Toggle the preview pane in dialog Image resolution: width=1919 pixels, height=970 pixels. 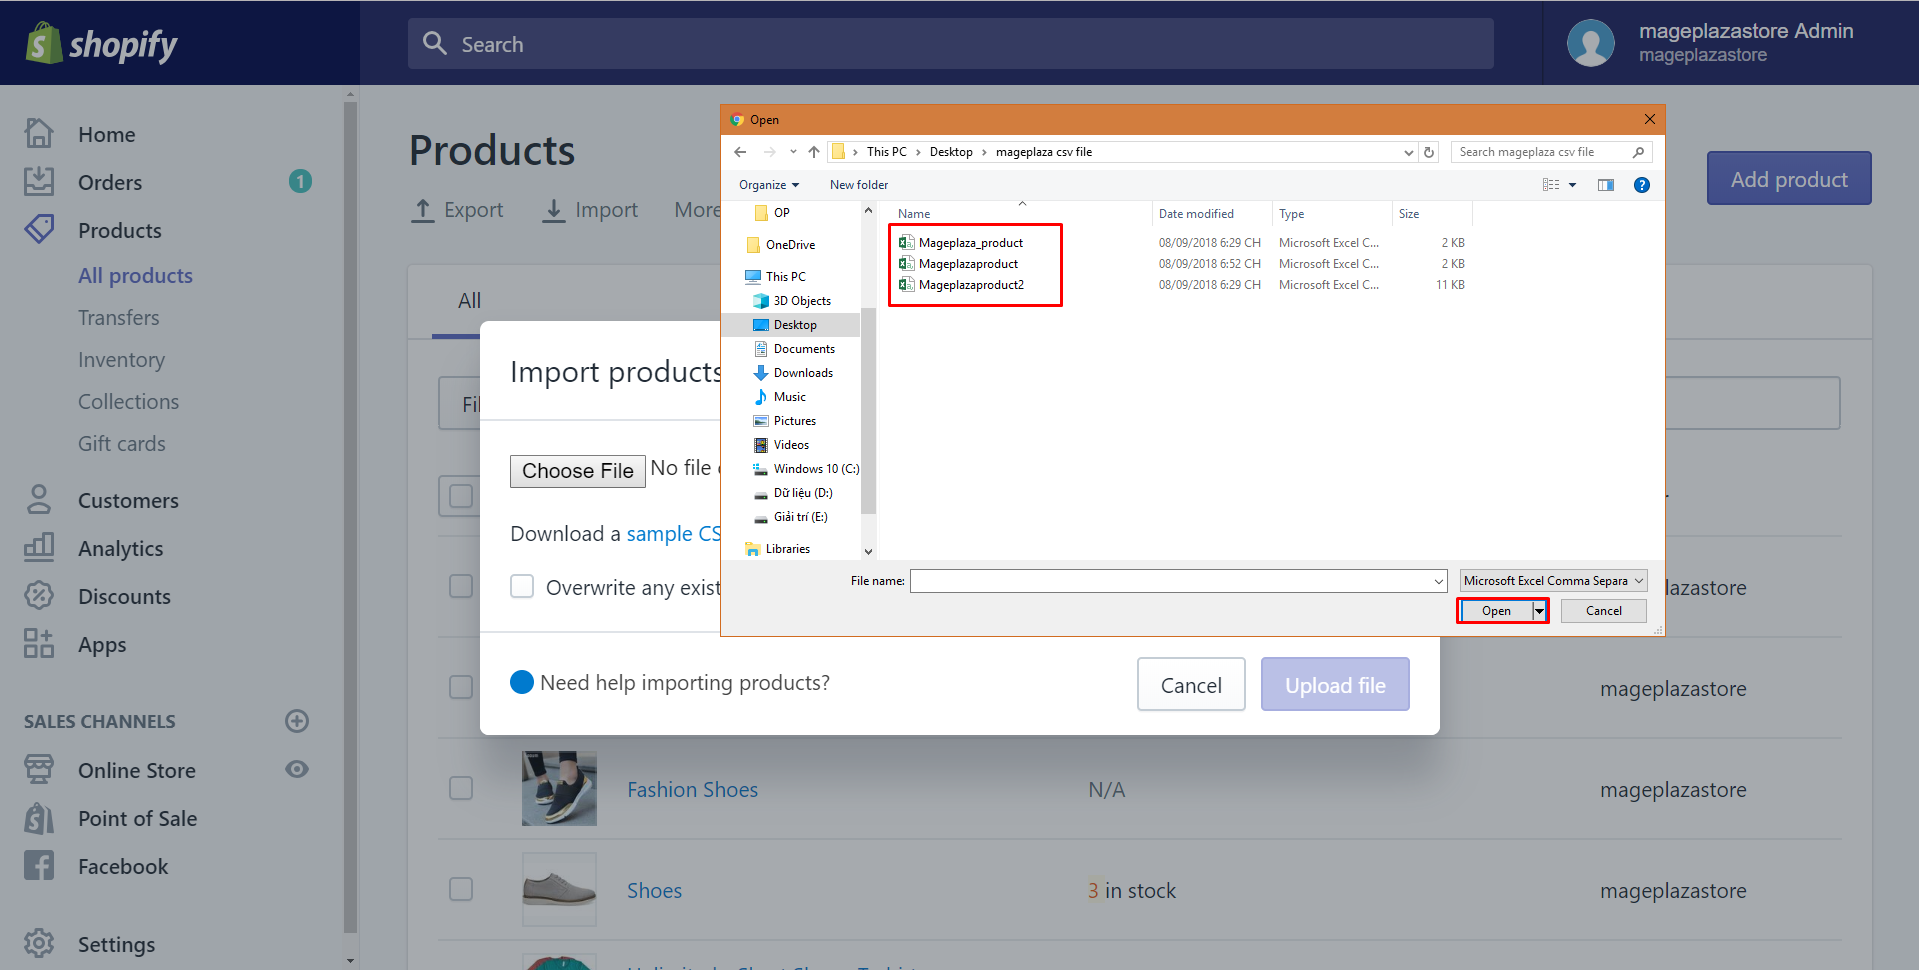1606,185
